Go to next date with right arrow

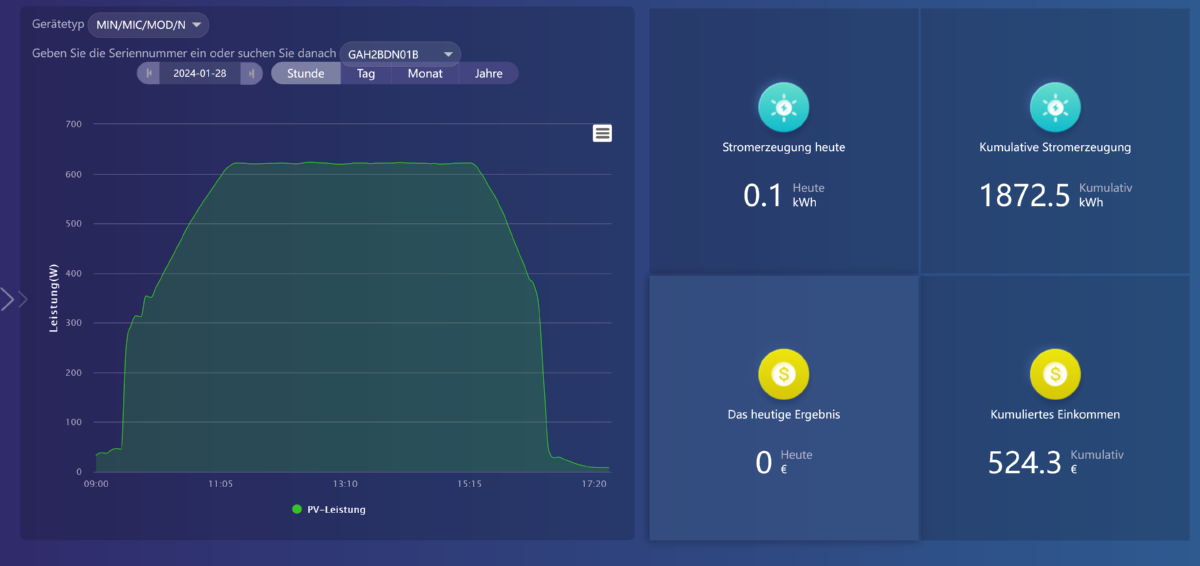252,73
